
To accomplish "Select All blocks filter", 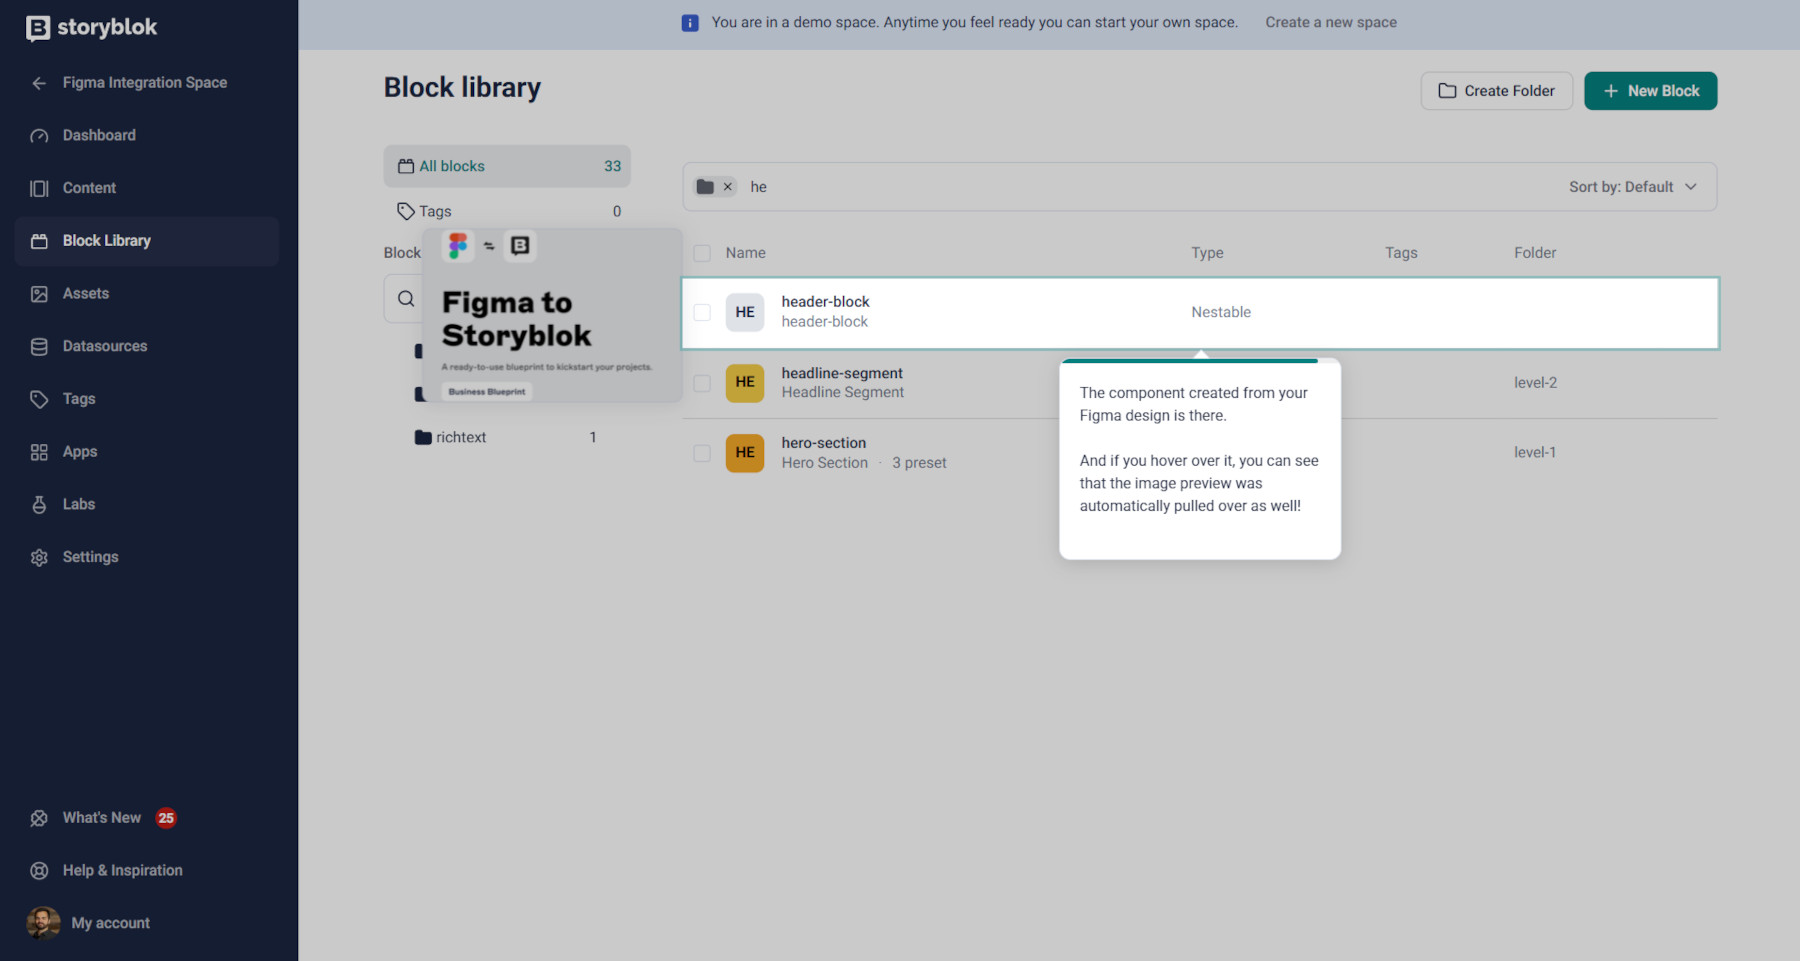I will pos(507,166).
